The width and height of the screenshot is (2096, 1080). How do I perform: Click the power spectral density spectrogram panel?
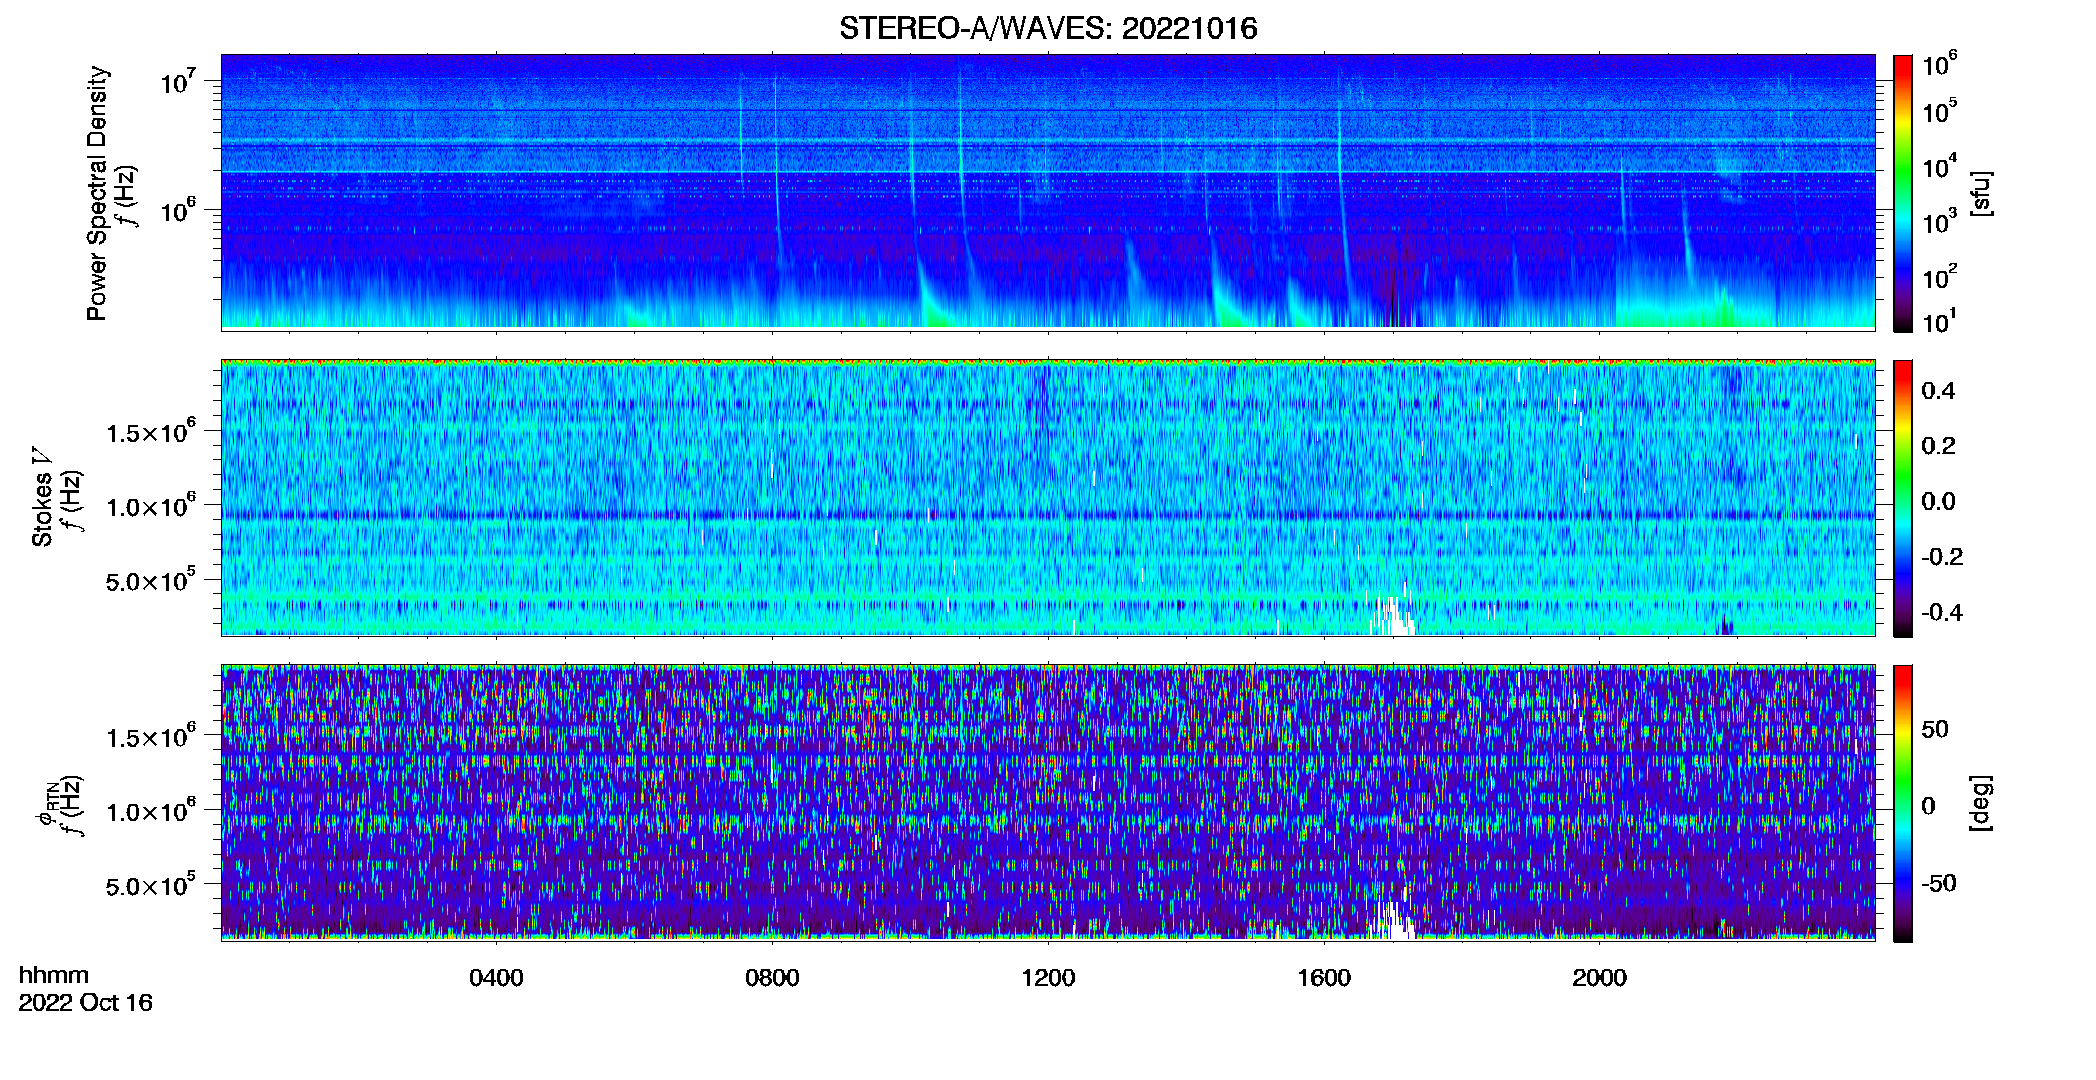click(1048, 192)
